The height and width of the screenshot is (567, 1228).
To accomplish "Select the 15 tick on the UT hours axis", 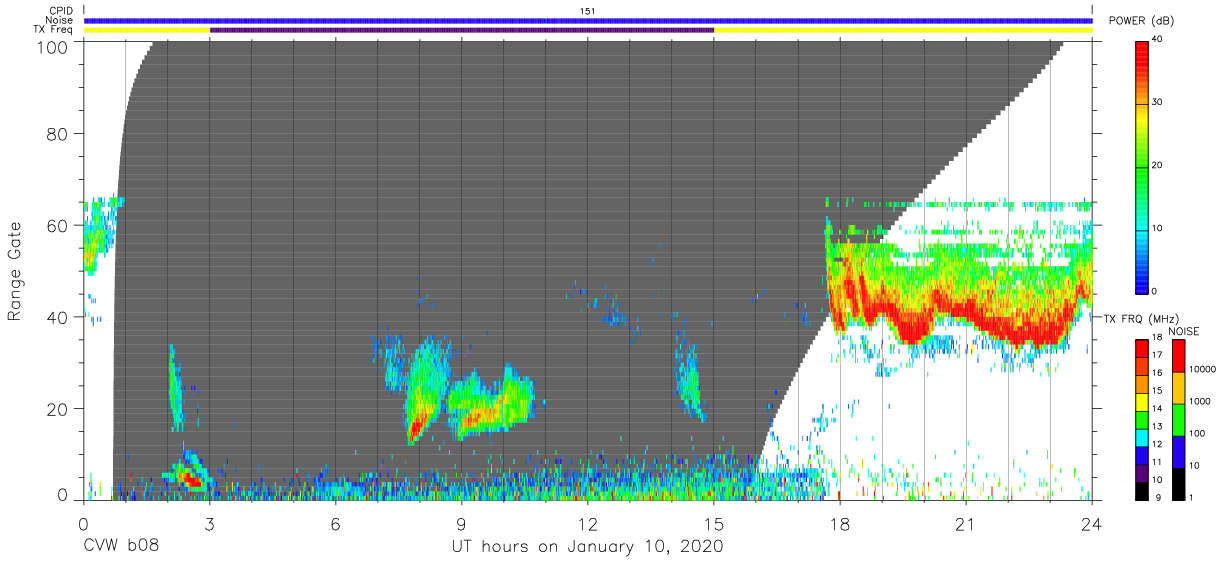I will pyautogui.click(x=714, y=523).
